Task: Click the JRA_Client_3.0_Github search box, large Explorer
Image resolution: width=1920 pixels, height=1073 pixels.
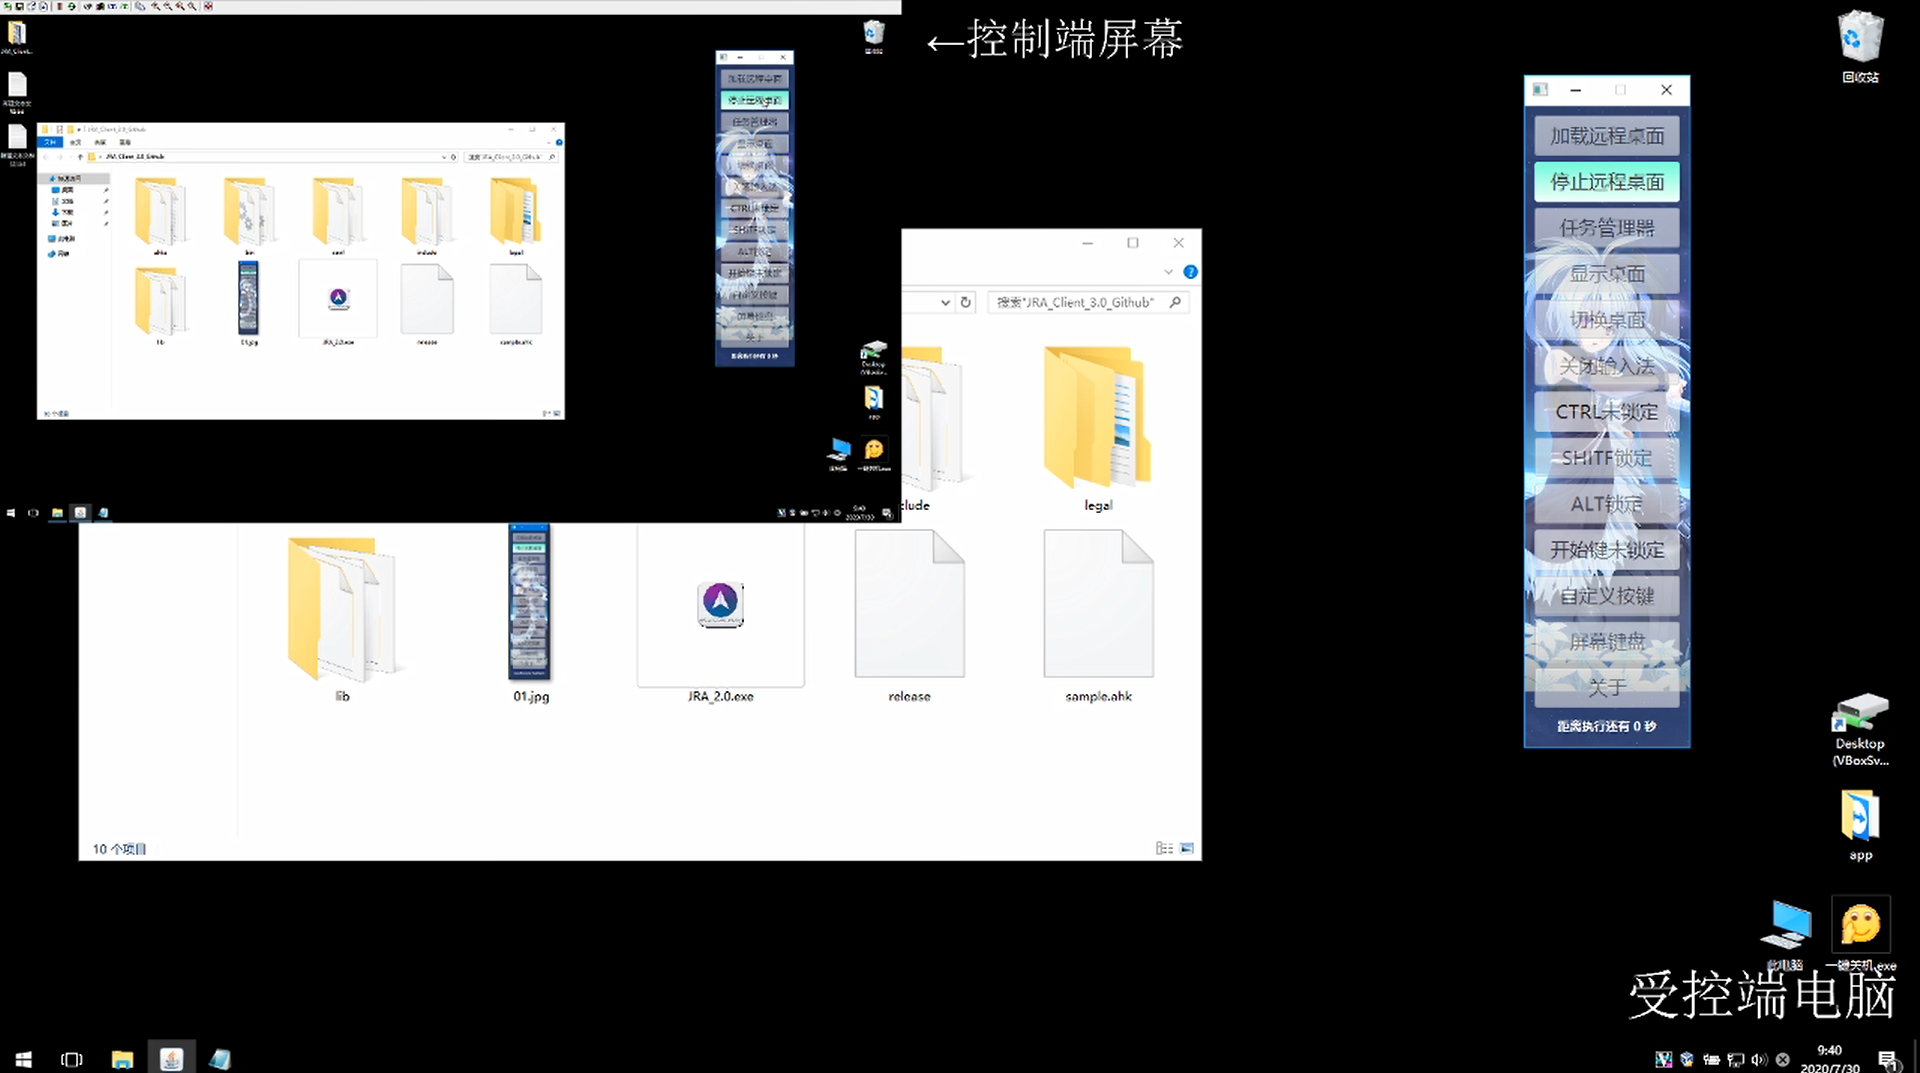Action: point(1088,302)
